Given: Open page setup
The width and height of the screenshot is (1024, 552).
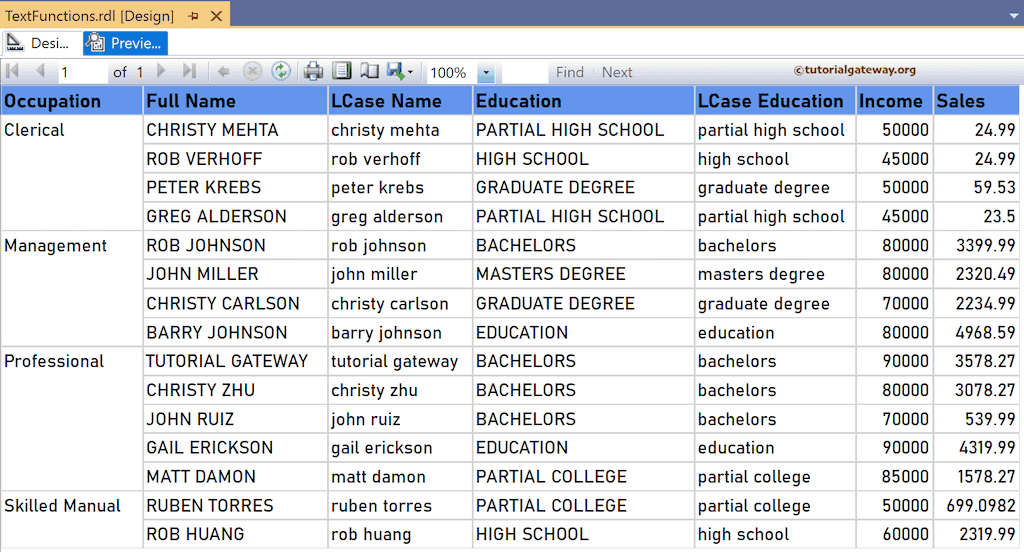Looking at the screenshot, I should click(x=370, y=71).
